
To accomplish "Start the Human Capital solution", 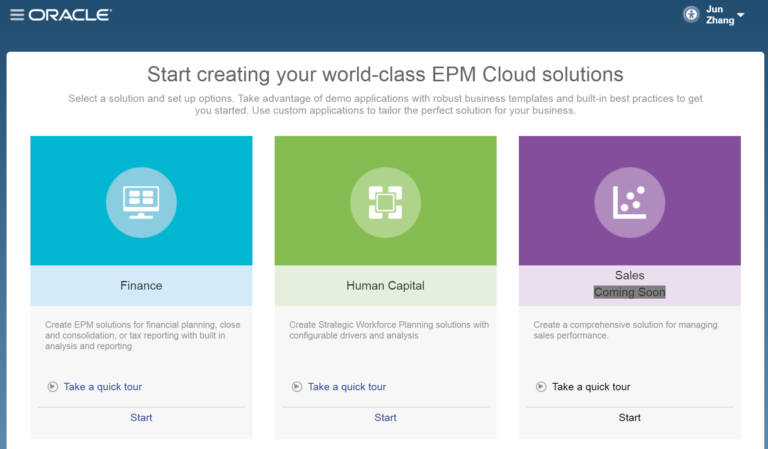I will [x=385, y=418].
